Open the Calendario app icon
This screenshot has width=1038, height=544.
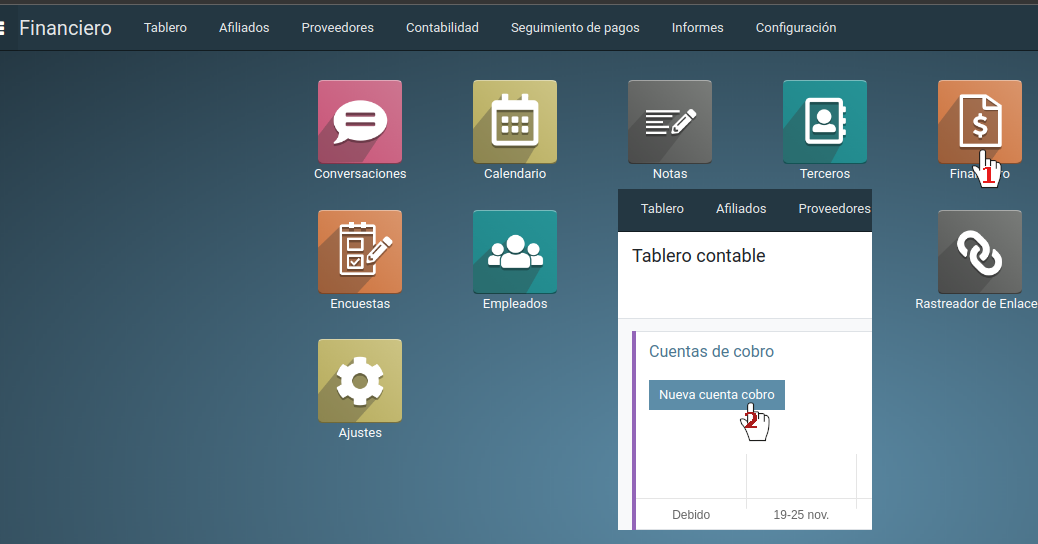515,122
